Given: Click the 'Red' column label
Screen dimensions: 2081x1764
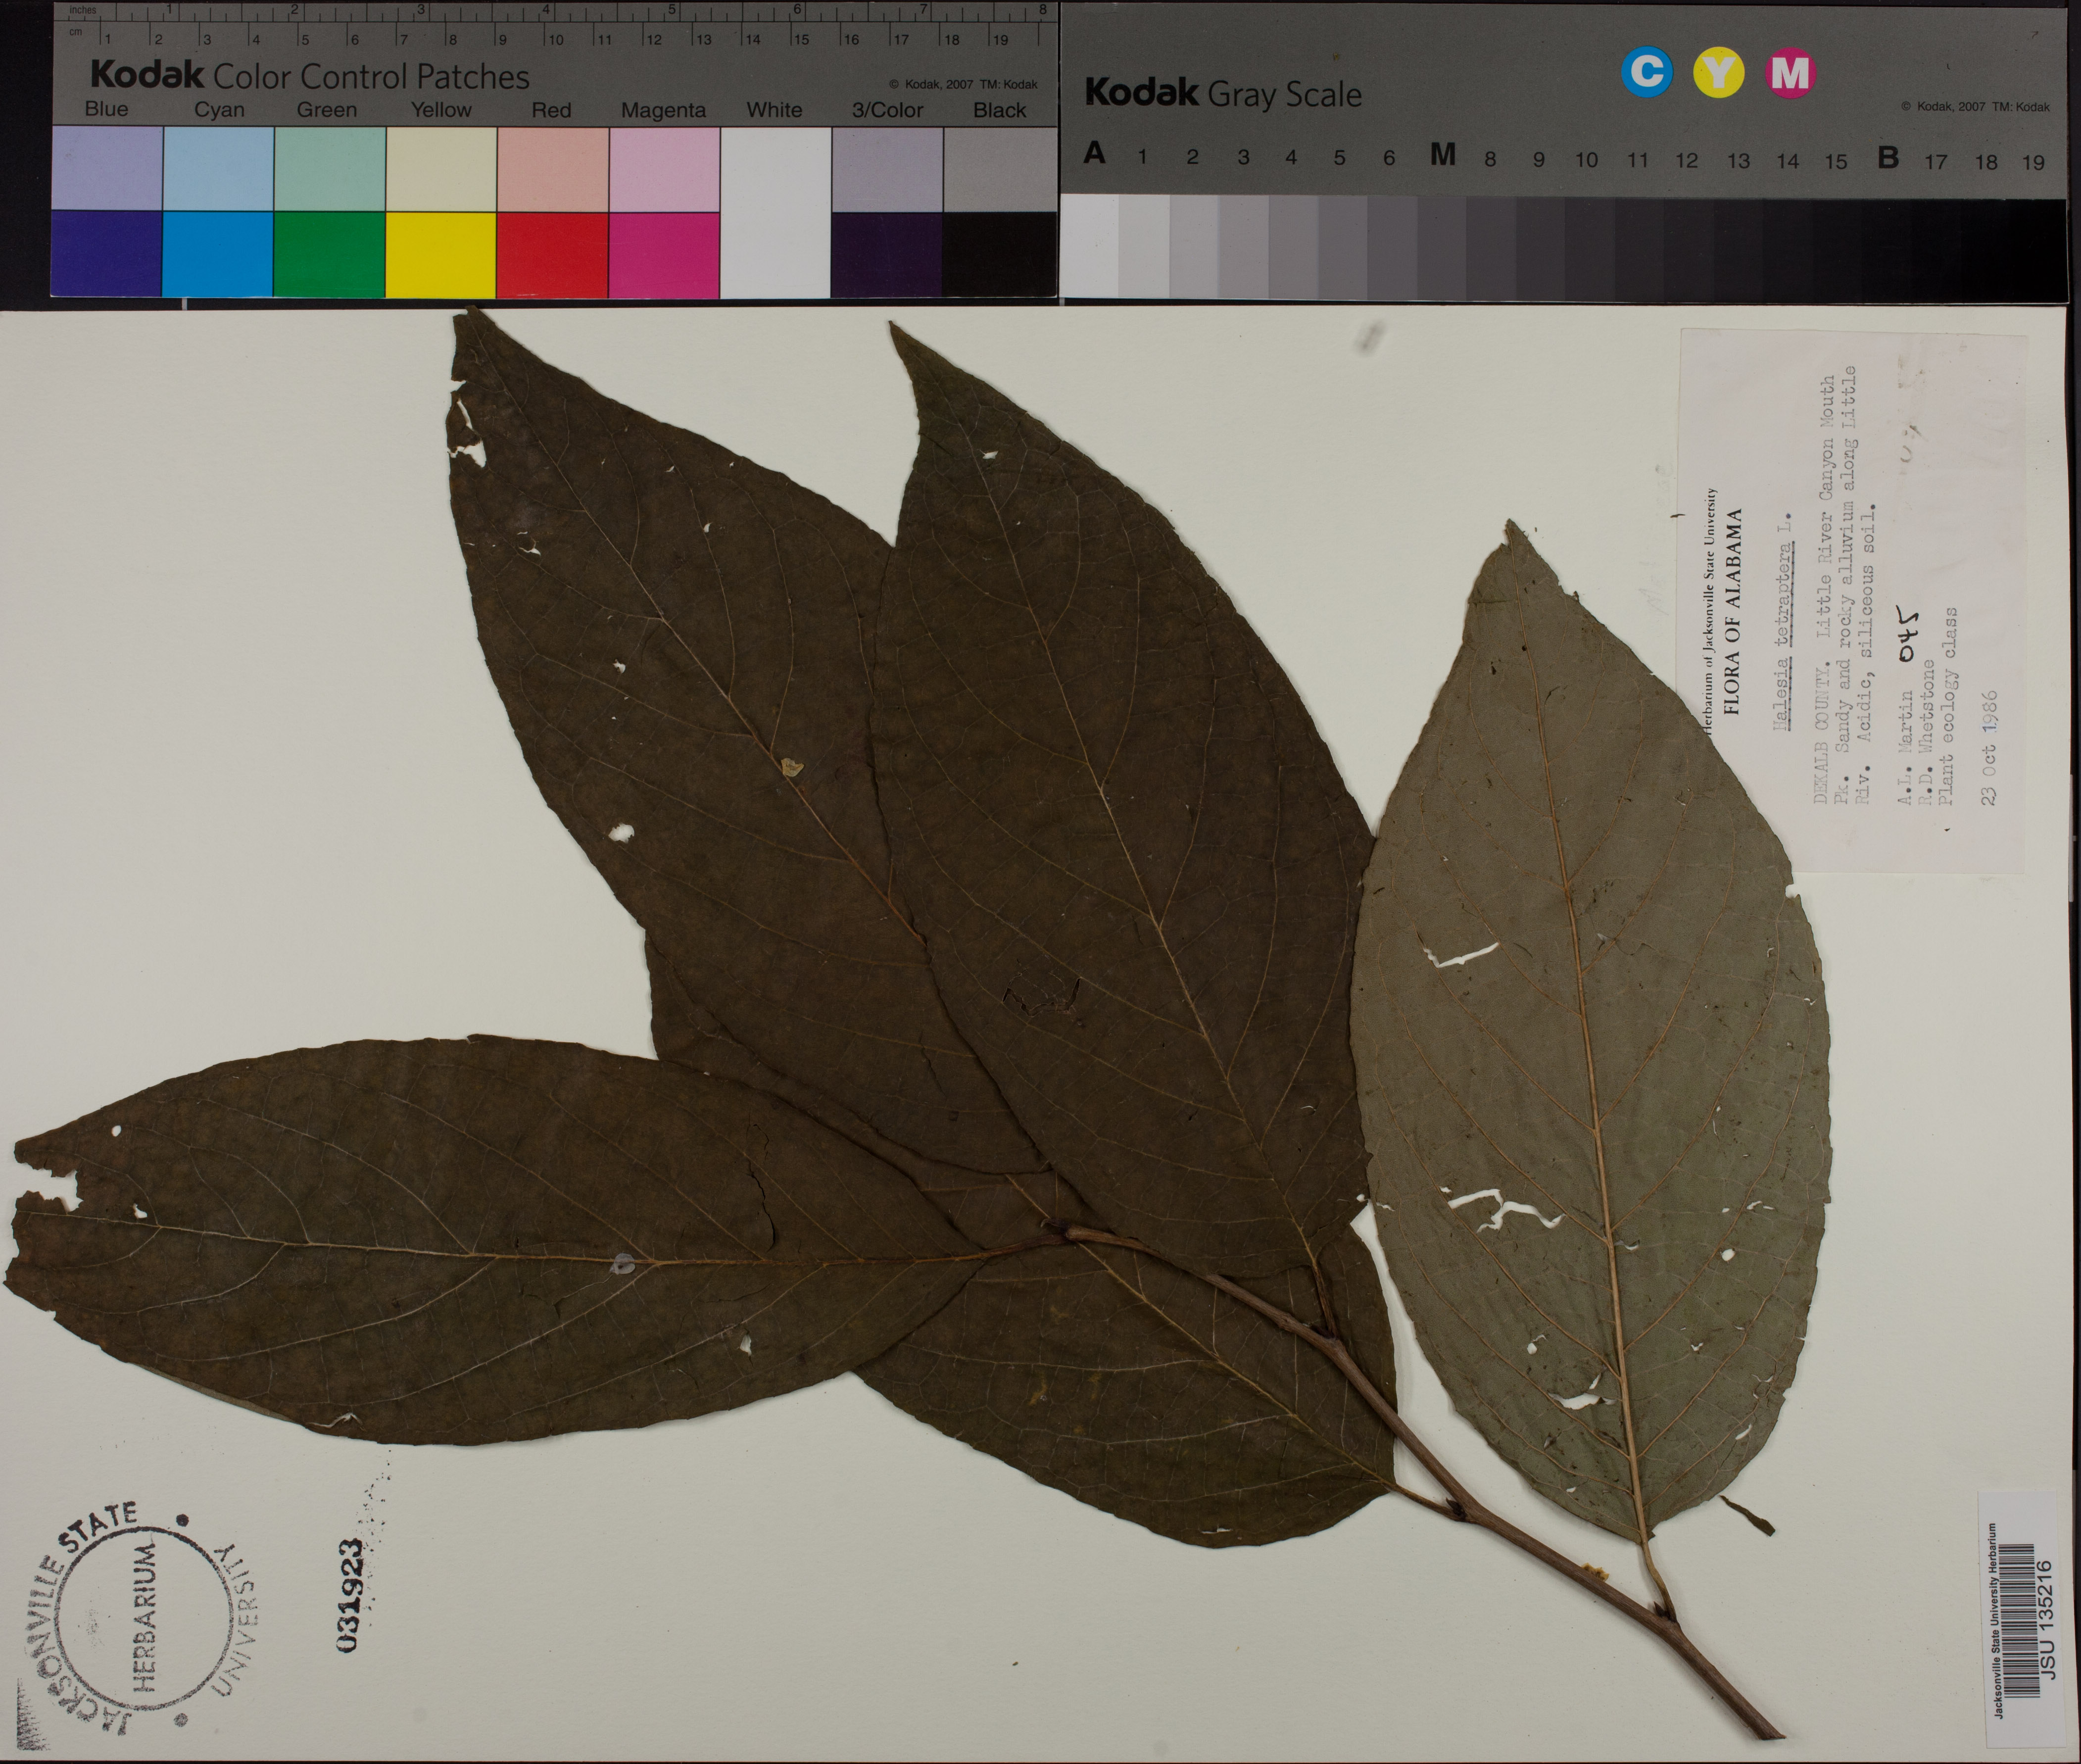Looking at the screenshot, I should [x=551, y=110].
